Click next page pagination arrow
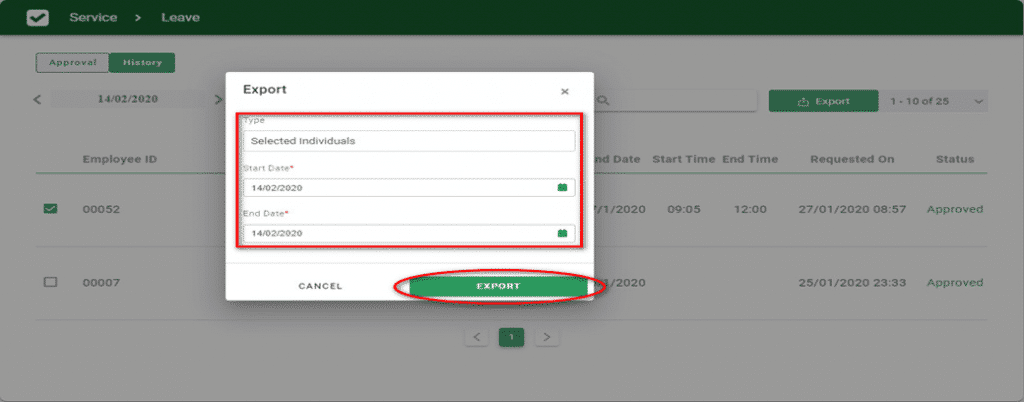Image resolution: width=1024 pixels, height=402 pixels. coord(546,337)
